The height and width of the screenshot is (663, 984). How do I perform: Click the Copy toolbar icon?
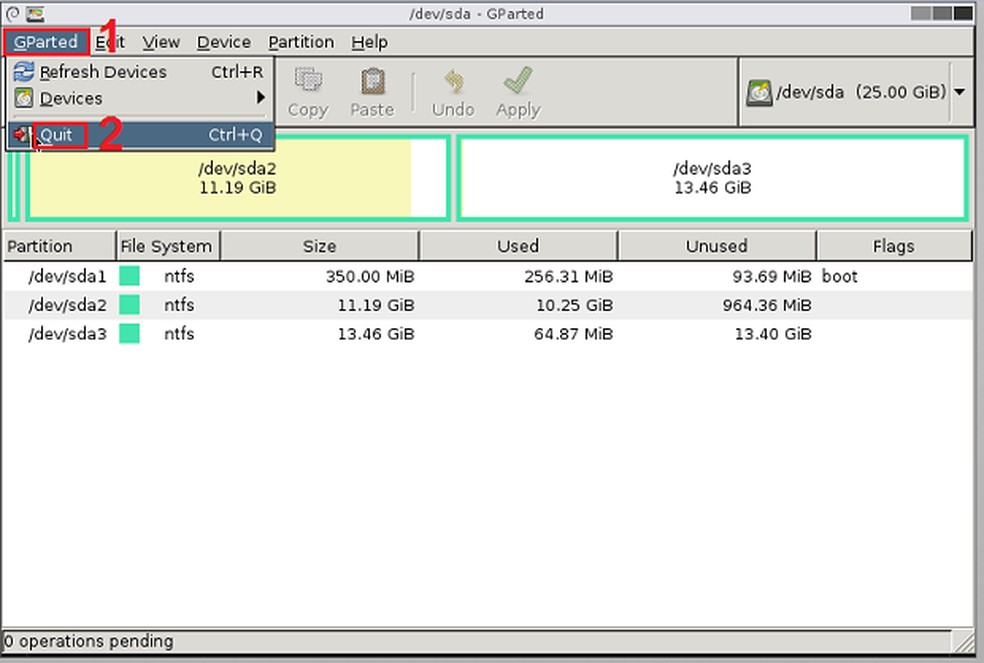[x=308, y=81]
